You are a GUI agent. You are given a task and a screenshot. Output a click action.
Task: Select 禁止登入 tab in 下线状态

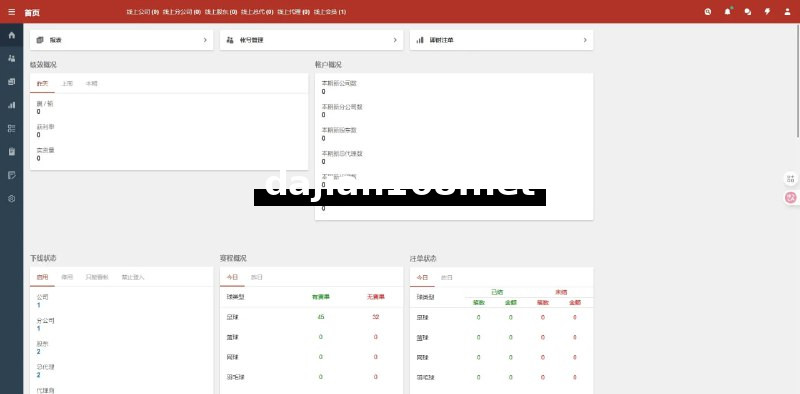coord(133,277)
